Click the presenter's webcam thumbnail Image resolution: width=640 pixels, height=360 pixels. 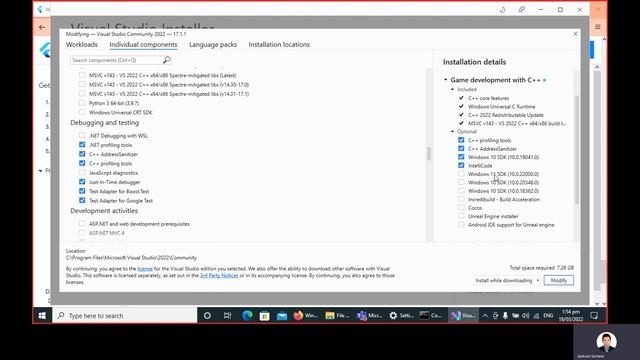coord(607,342)
